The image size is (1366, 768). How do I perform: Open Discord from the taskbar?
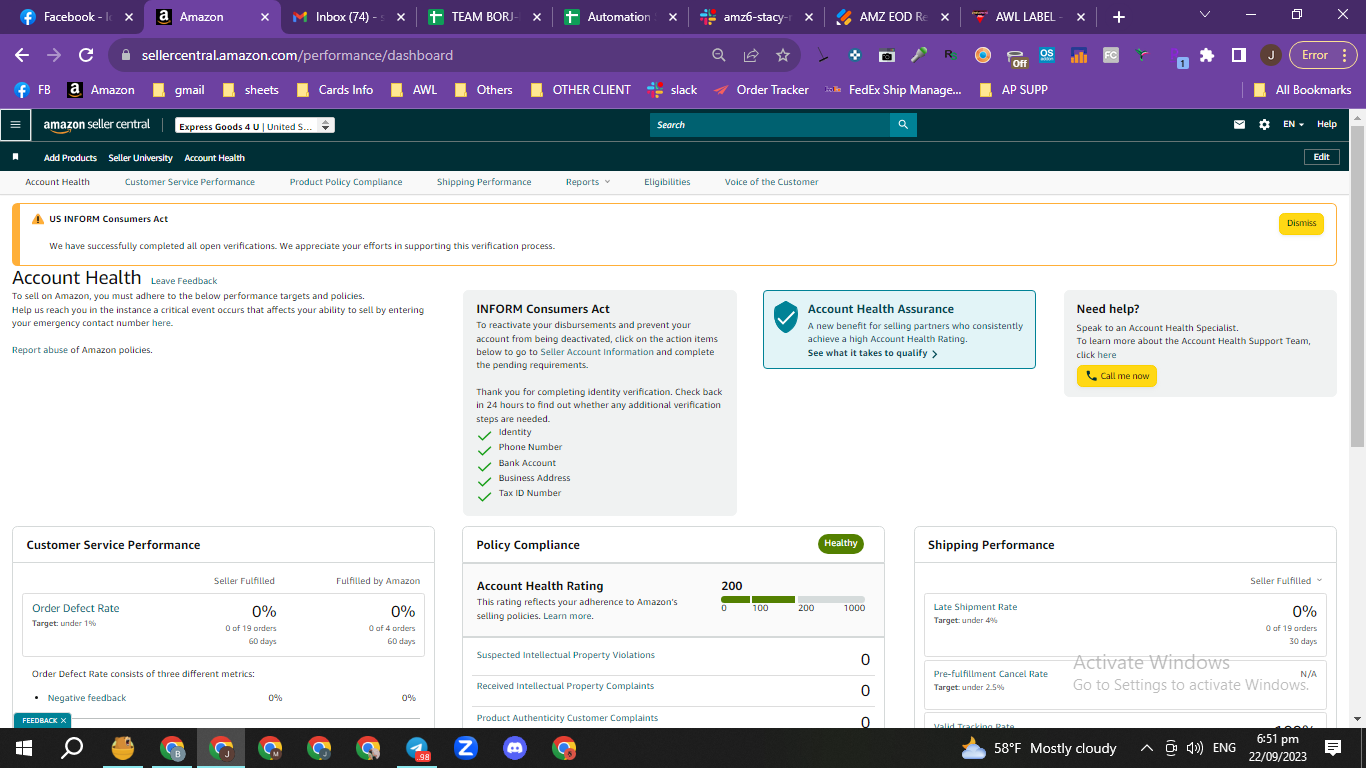click(x=515, y=748)
